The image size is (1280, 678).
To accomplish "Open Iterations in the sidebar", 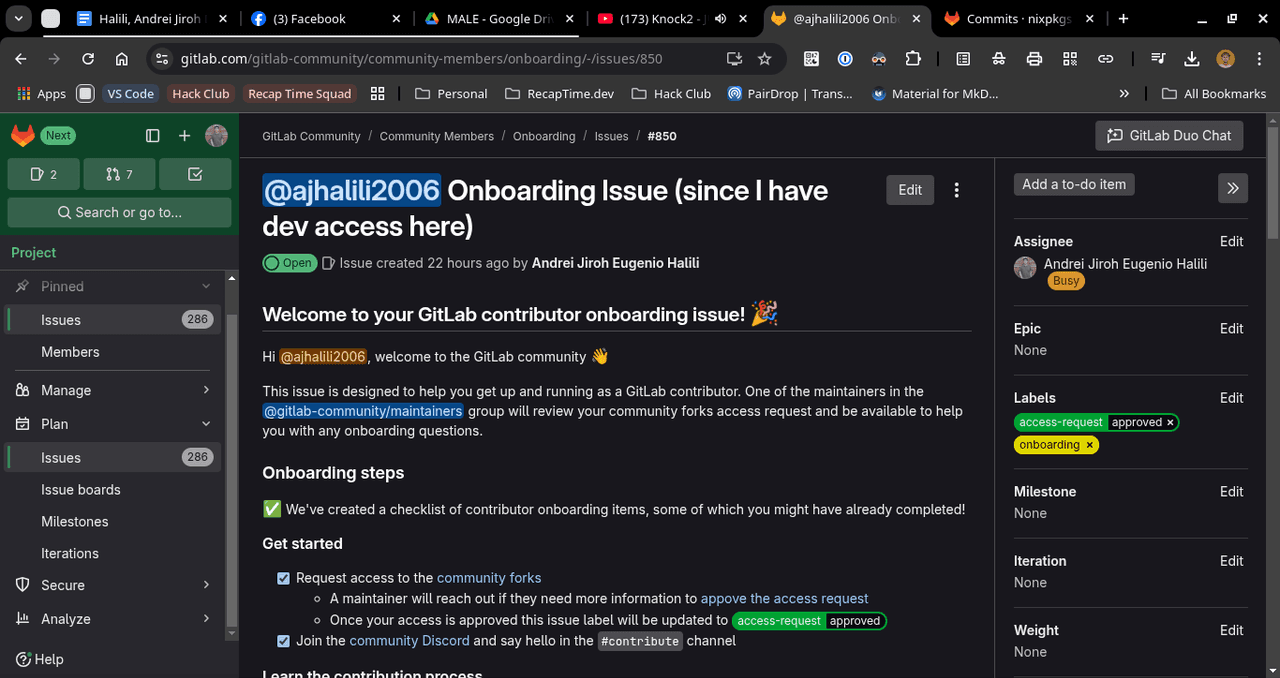I will point(114,553).
